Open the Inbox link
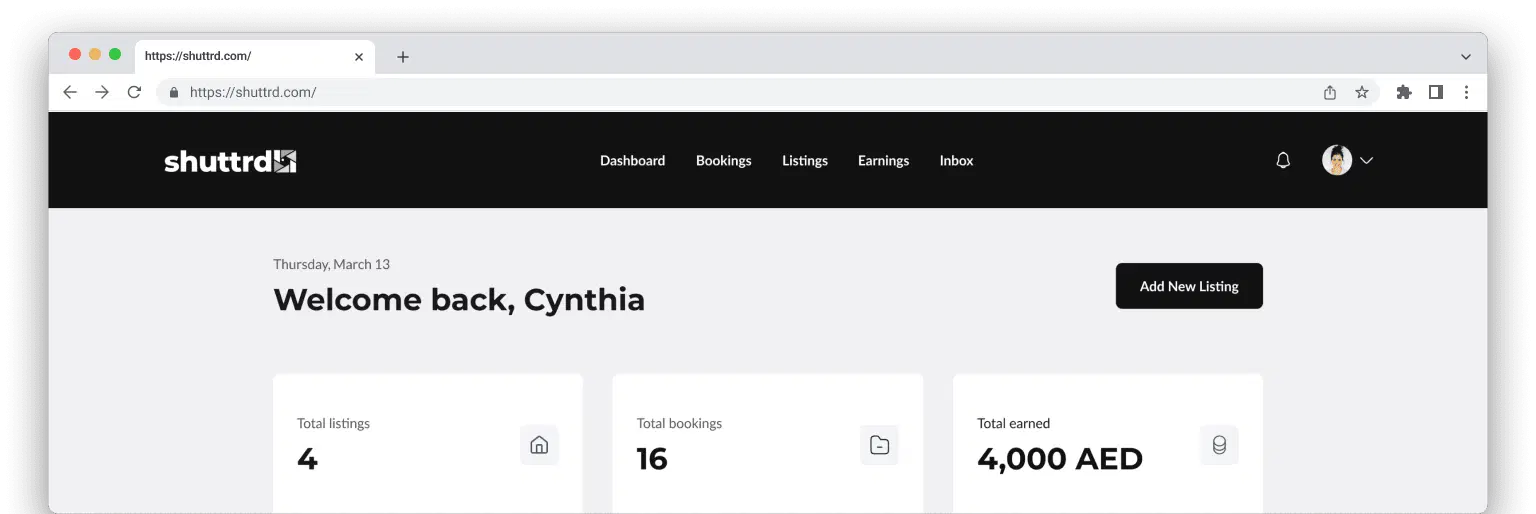Screen dimensions: 1536x514 956,160
